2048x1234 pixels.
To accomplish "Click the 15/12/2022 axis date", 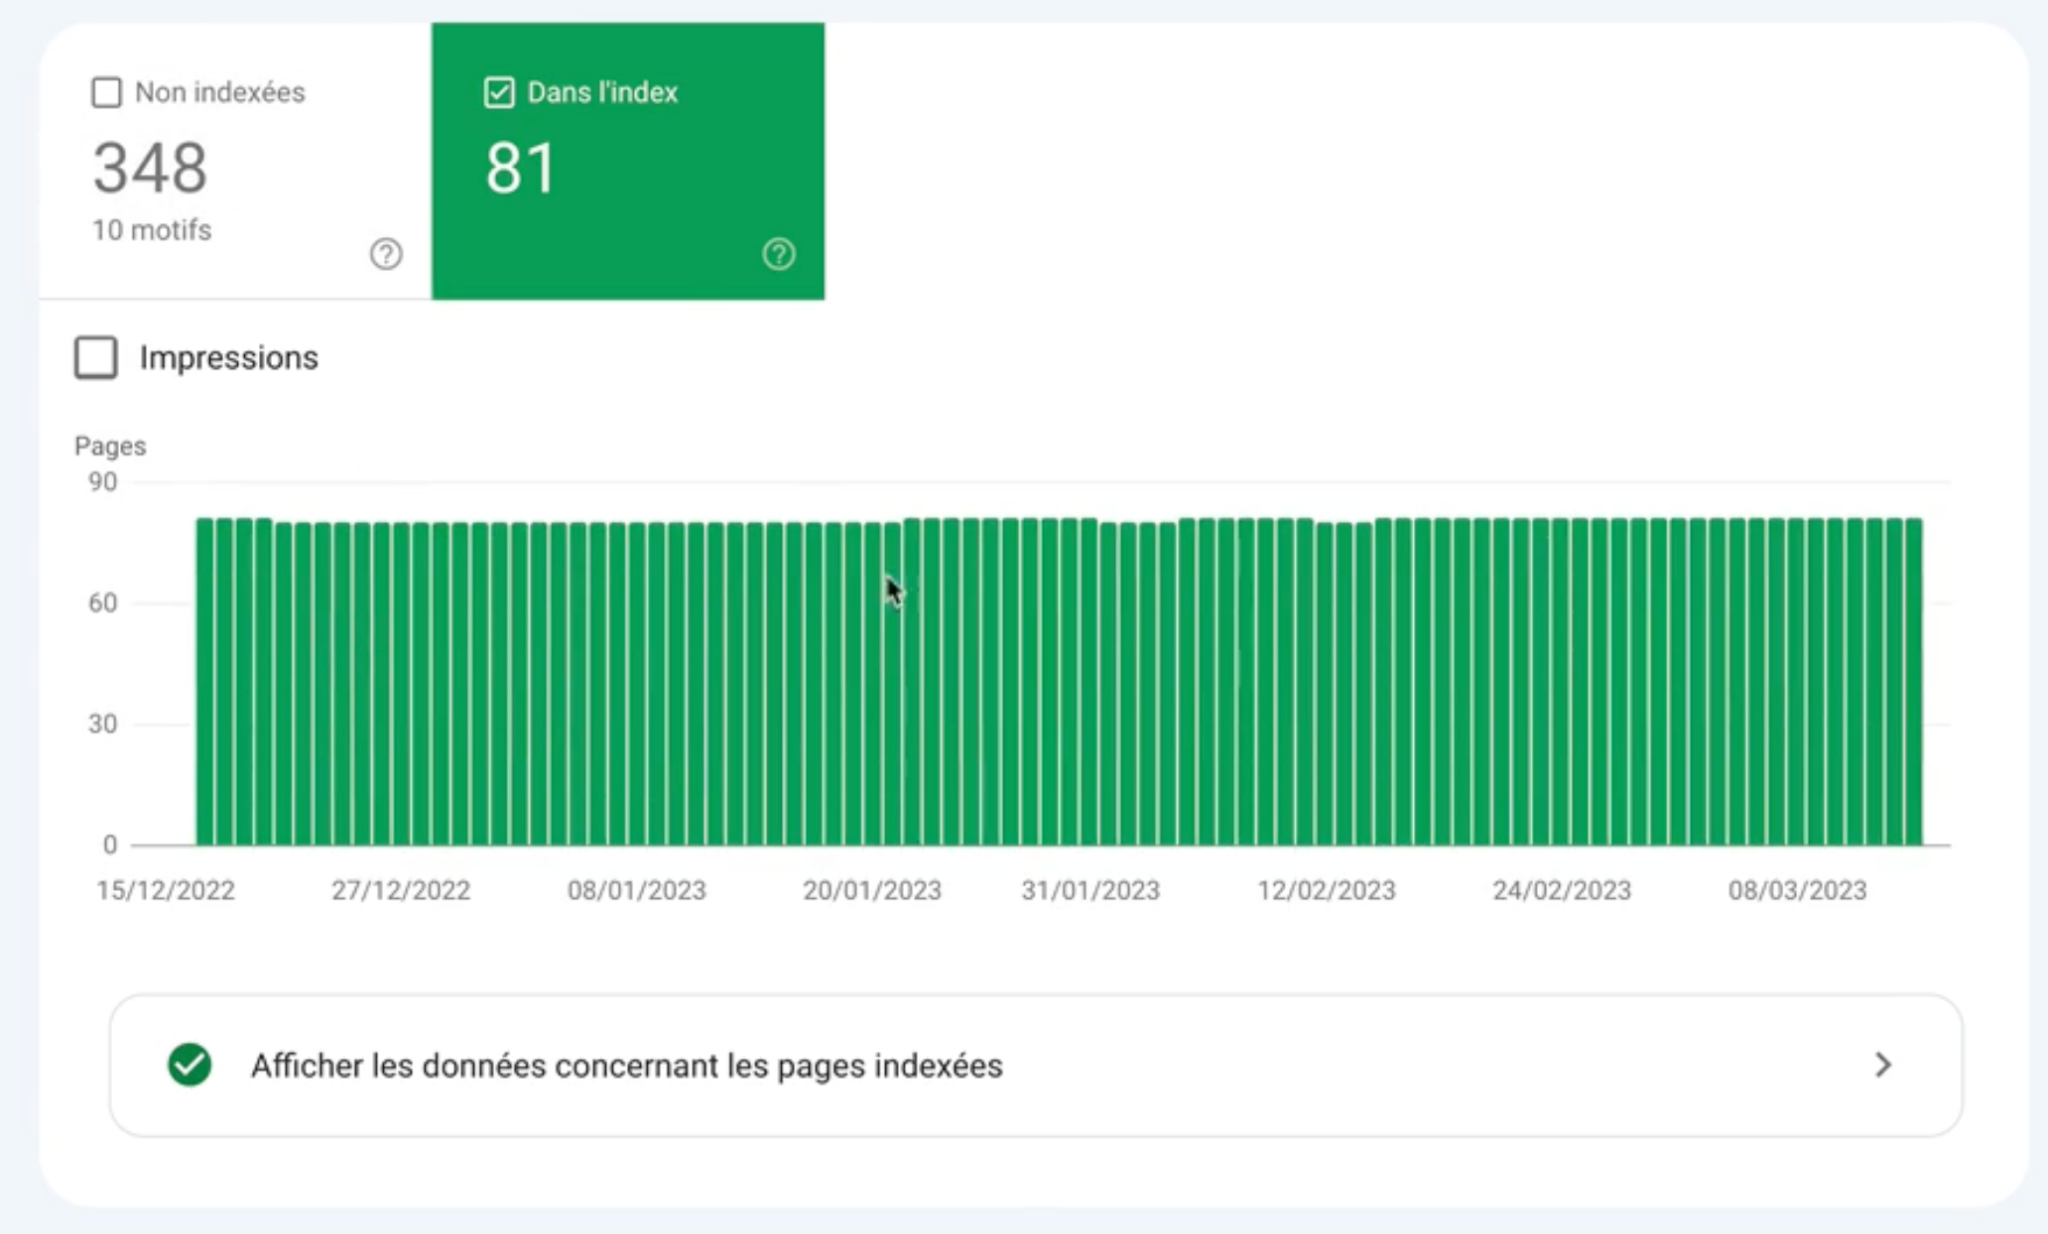I will pos(165,890).
